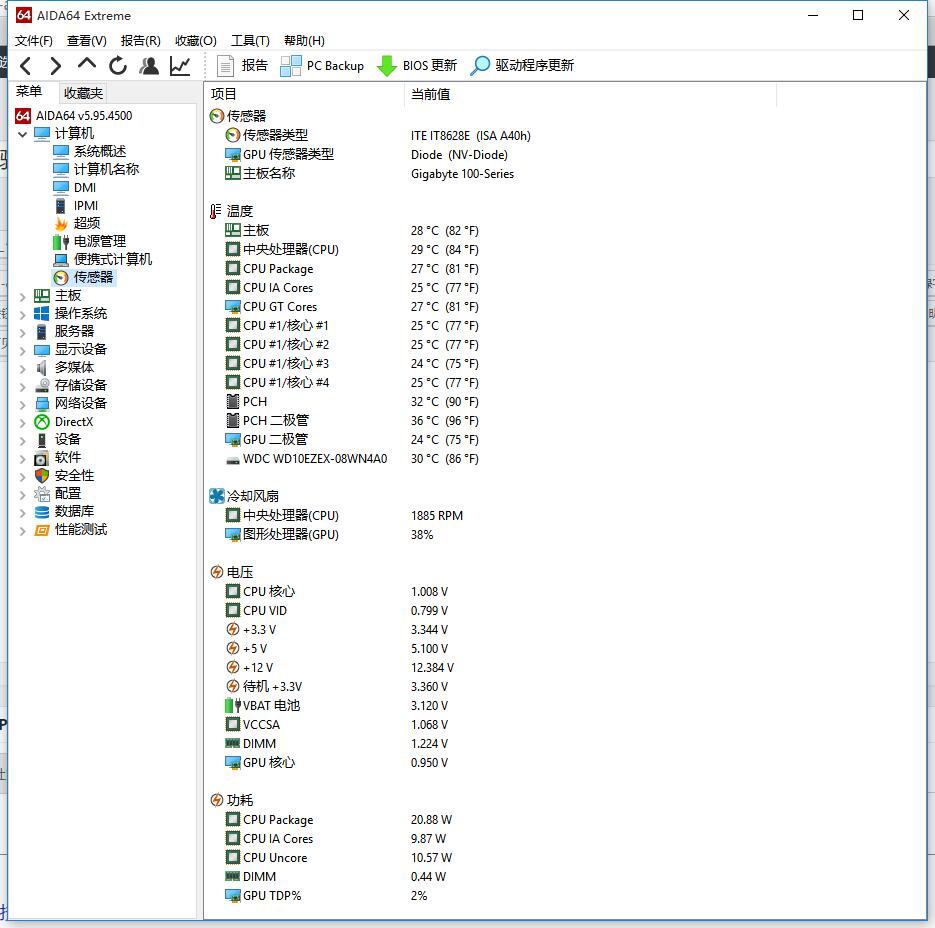Image resolution: width=935 pixels, height=928 pixels.
Task: Click the Forward navigation arrow
Action: (55, 66)
